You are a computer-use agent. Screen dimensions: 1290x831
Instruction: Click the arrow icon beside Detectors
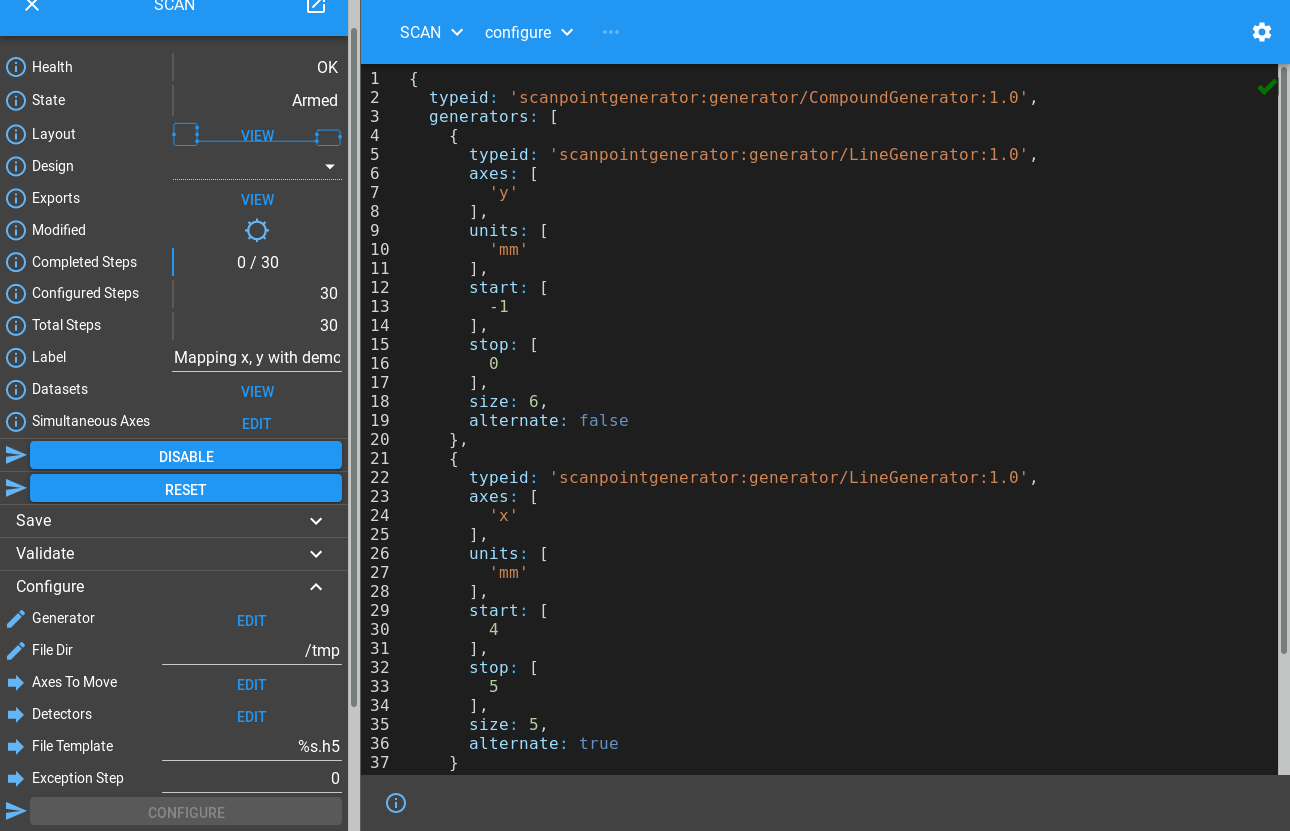point(16,715)
